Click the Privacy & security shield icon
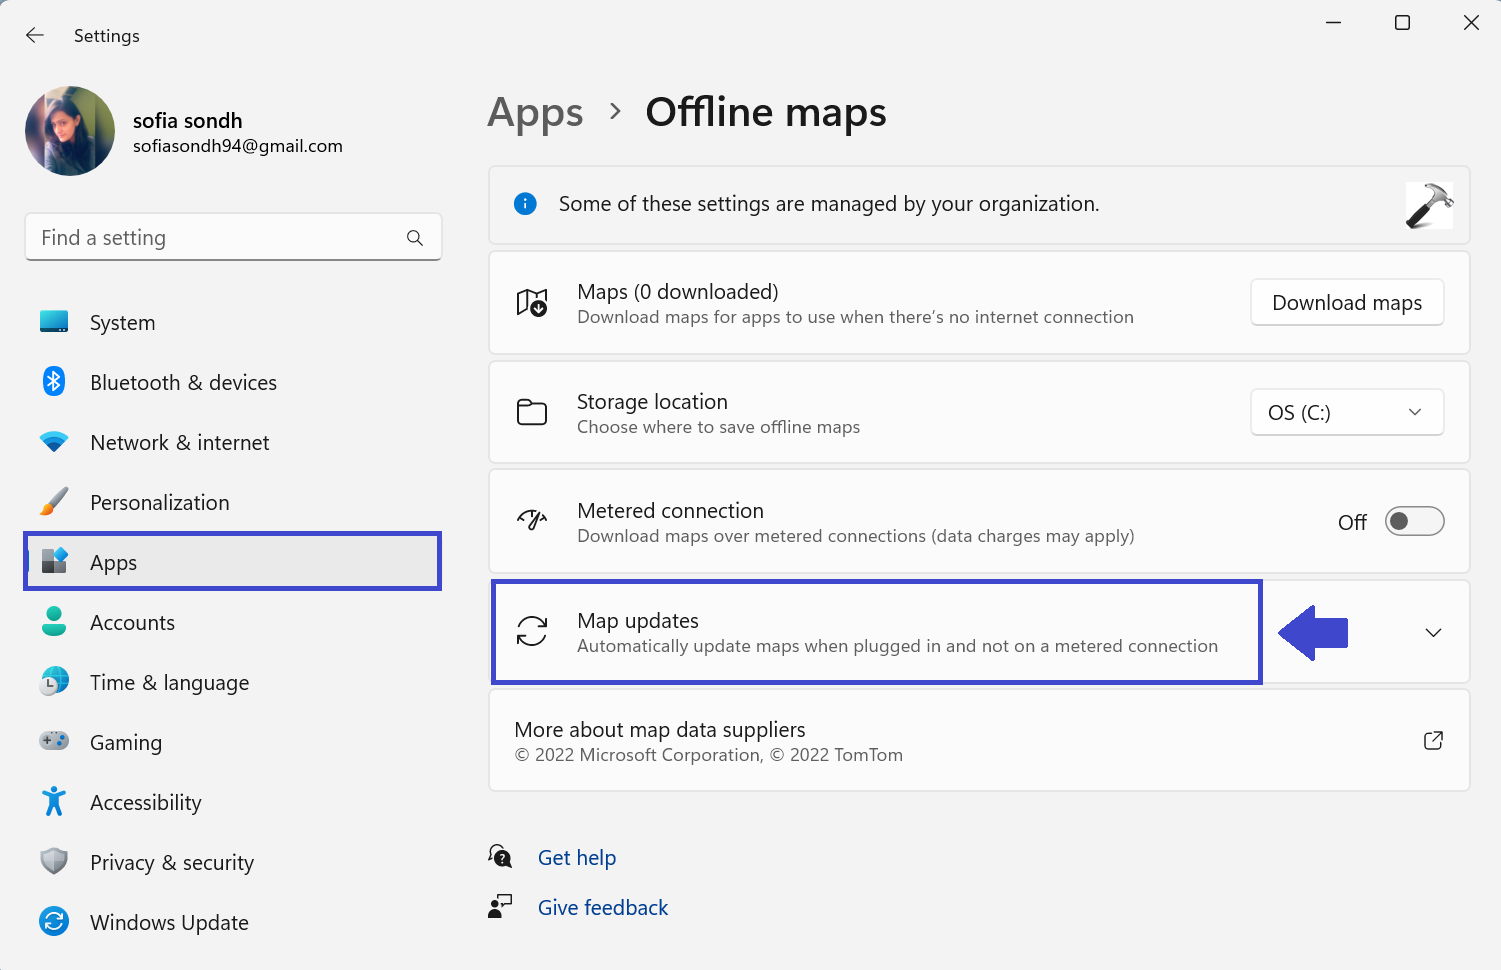Image resolution: width=1501 pixels, height=970 pixels. (x=54, y=862)
